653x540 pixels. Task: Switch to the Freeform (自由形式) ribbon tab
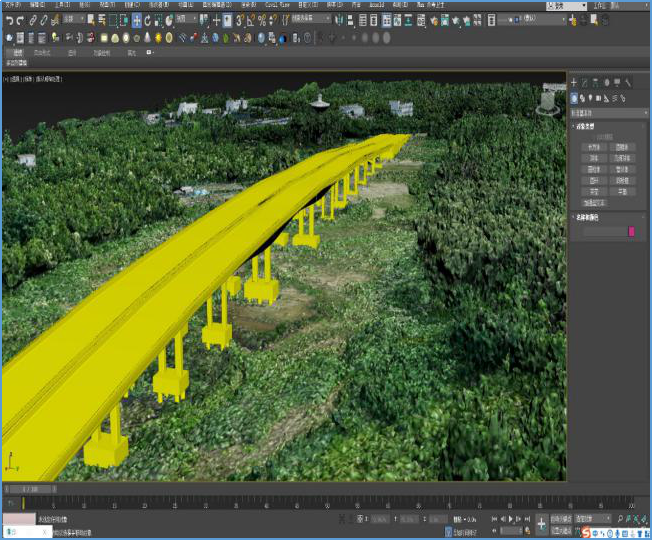tap(42, 52)
